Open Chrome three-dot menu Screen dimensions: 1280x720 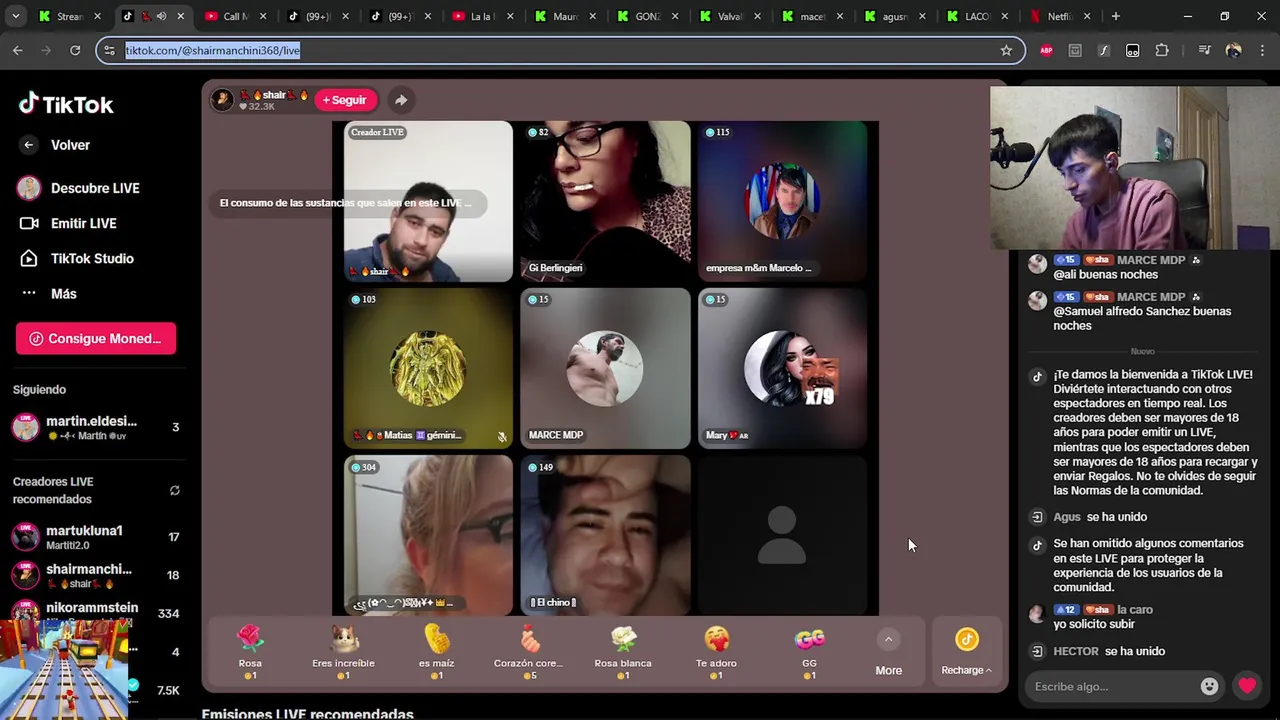tap(1261, 50)
